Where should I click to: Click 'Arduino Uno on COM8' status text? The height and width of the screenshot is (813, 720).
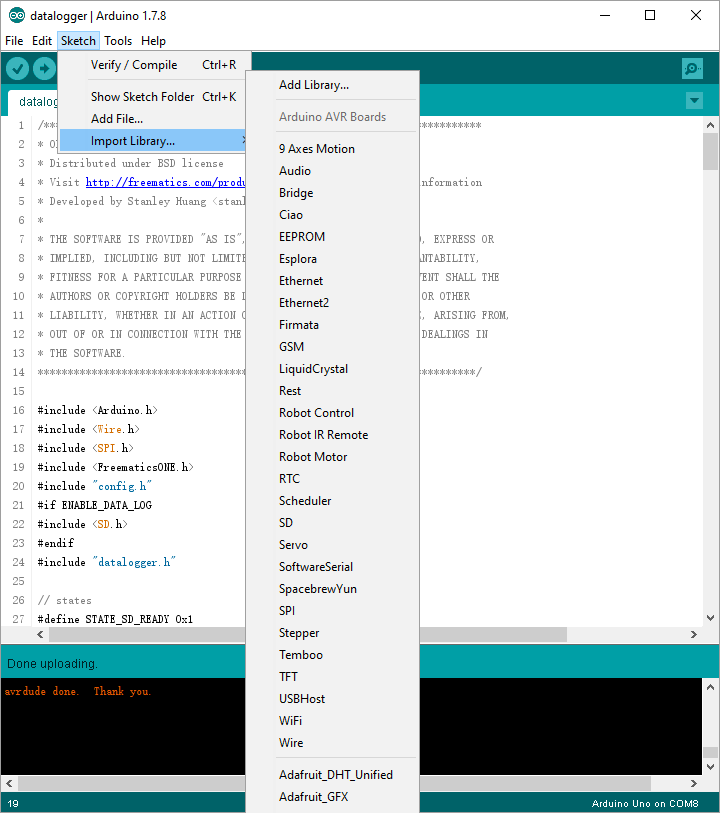tap(645, 803)
